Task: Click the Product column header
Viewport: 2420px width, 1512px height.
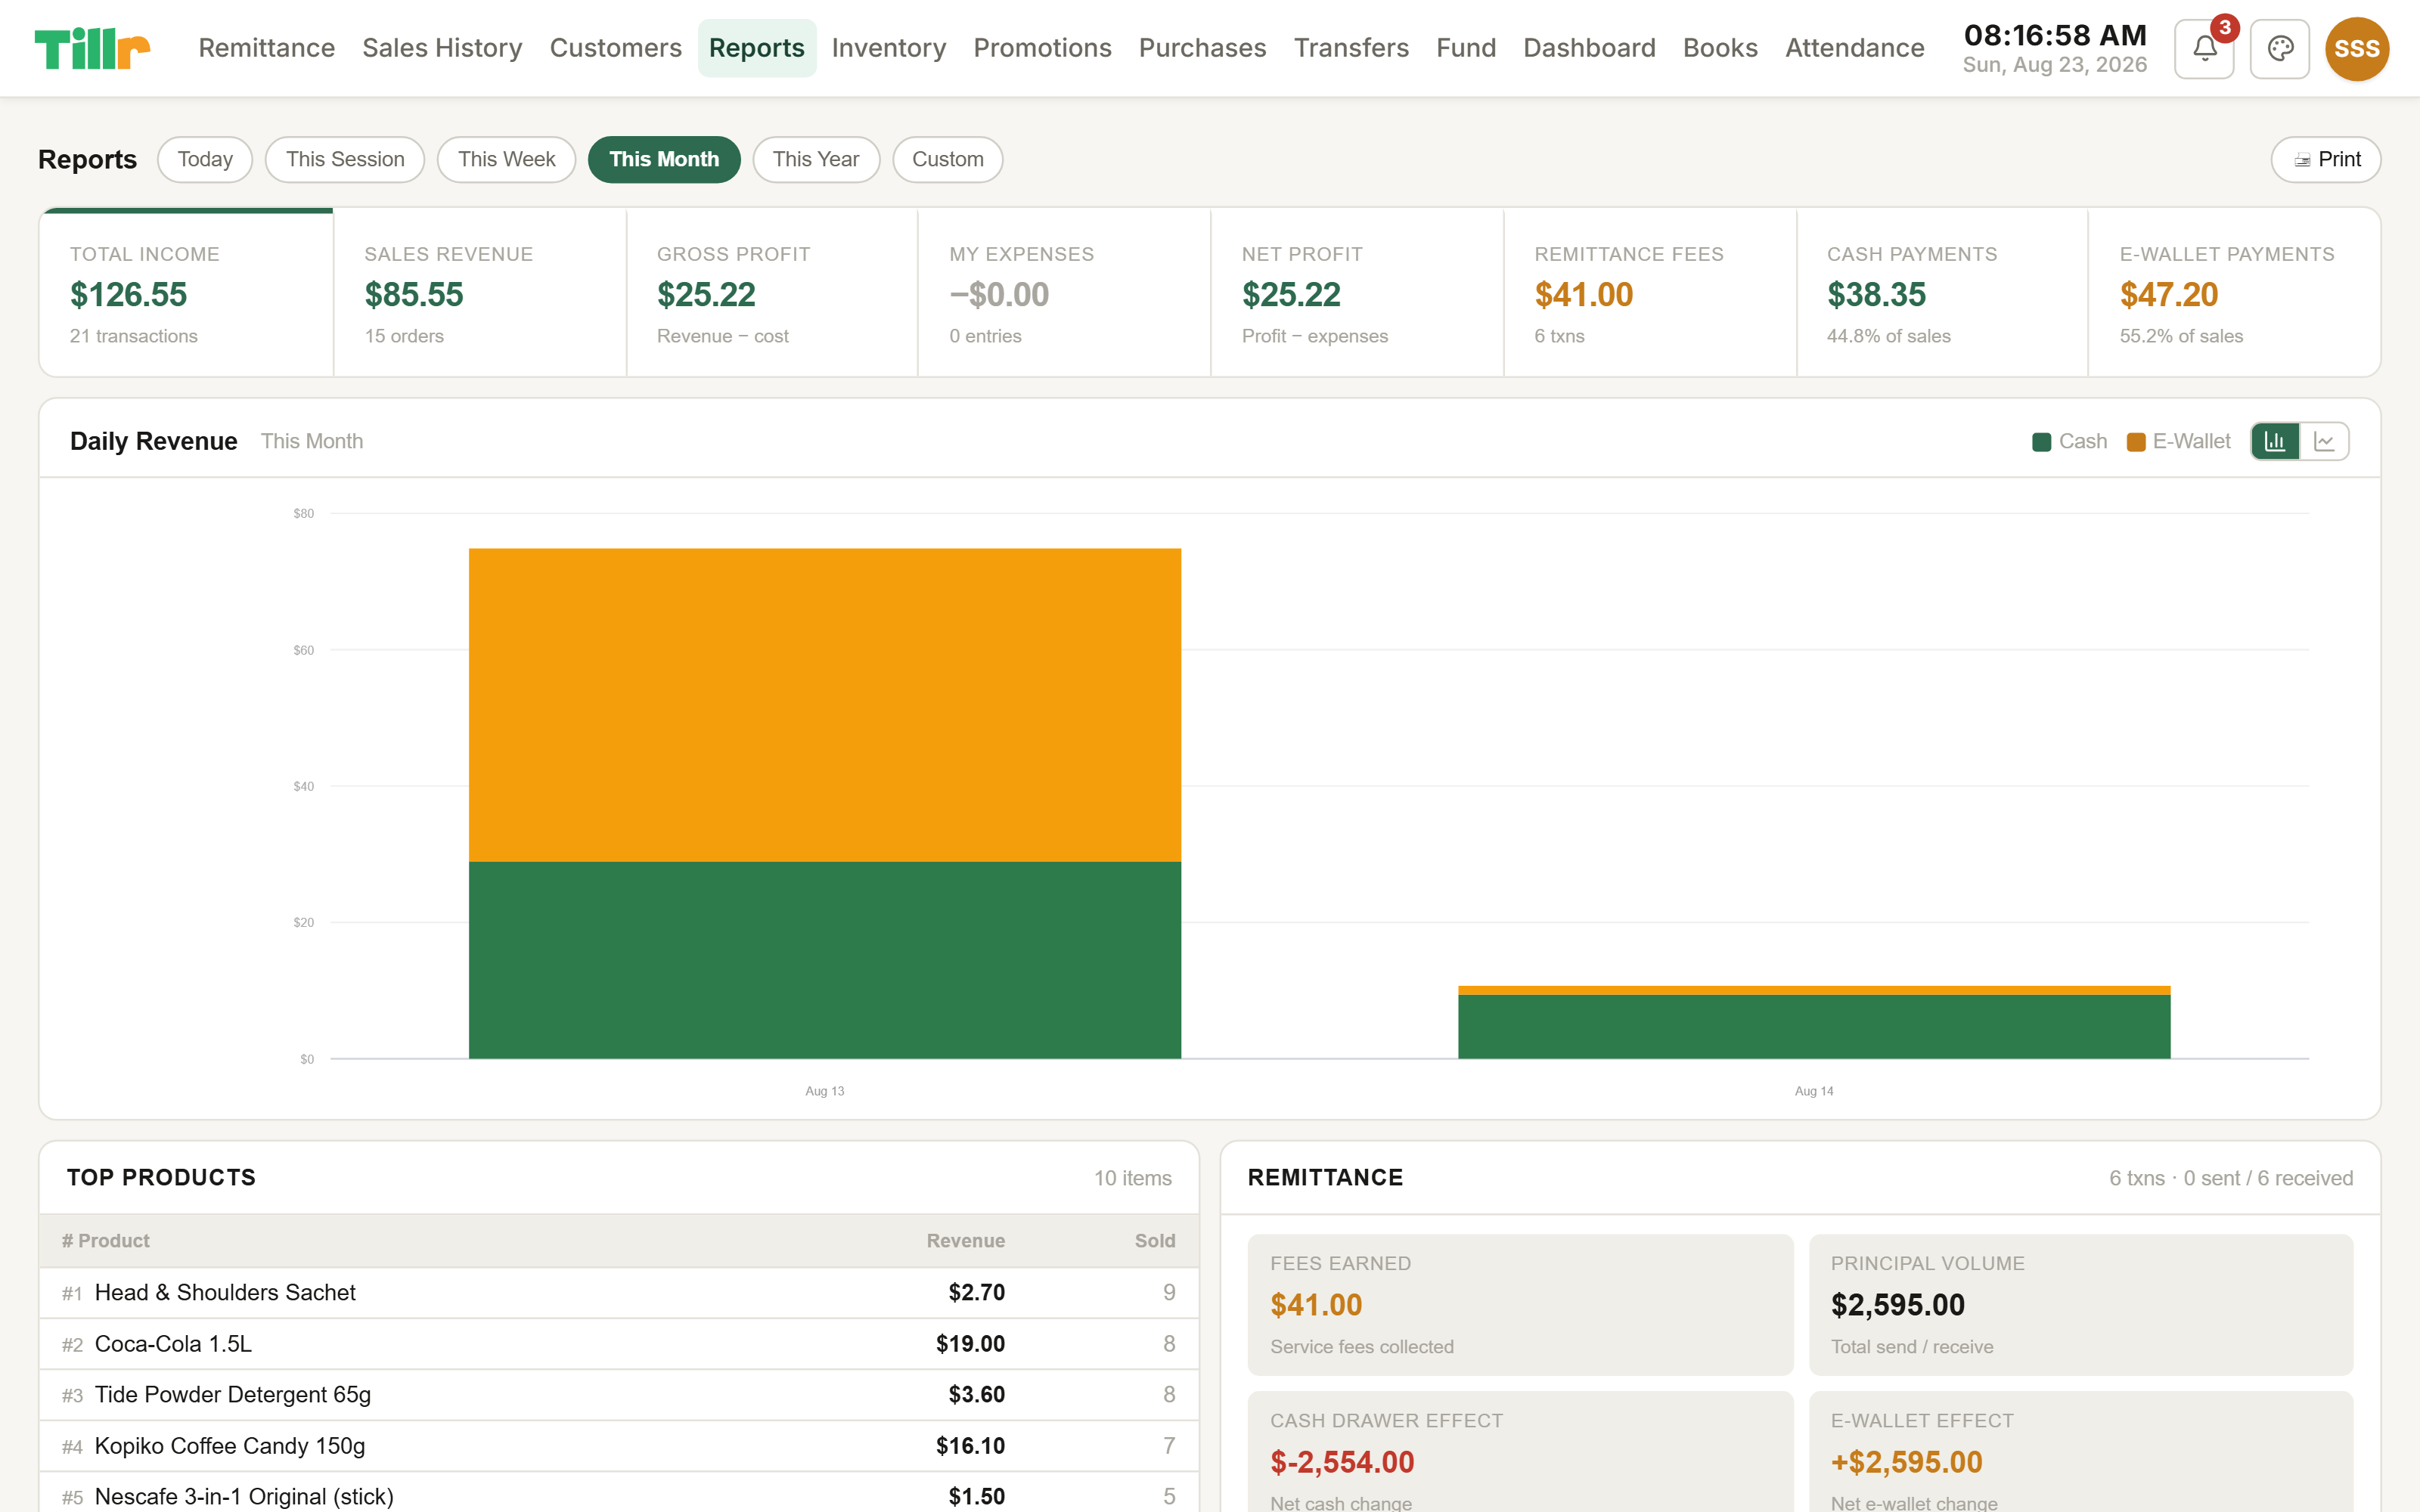Action: (x=105, y=1240)
